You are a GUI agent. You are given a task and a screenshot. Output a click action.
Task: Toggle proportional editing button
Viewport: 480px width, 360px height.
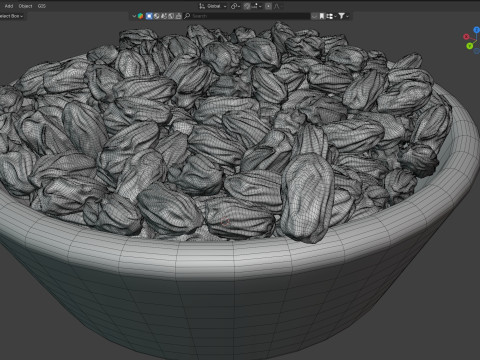268,6
